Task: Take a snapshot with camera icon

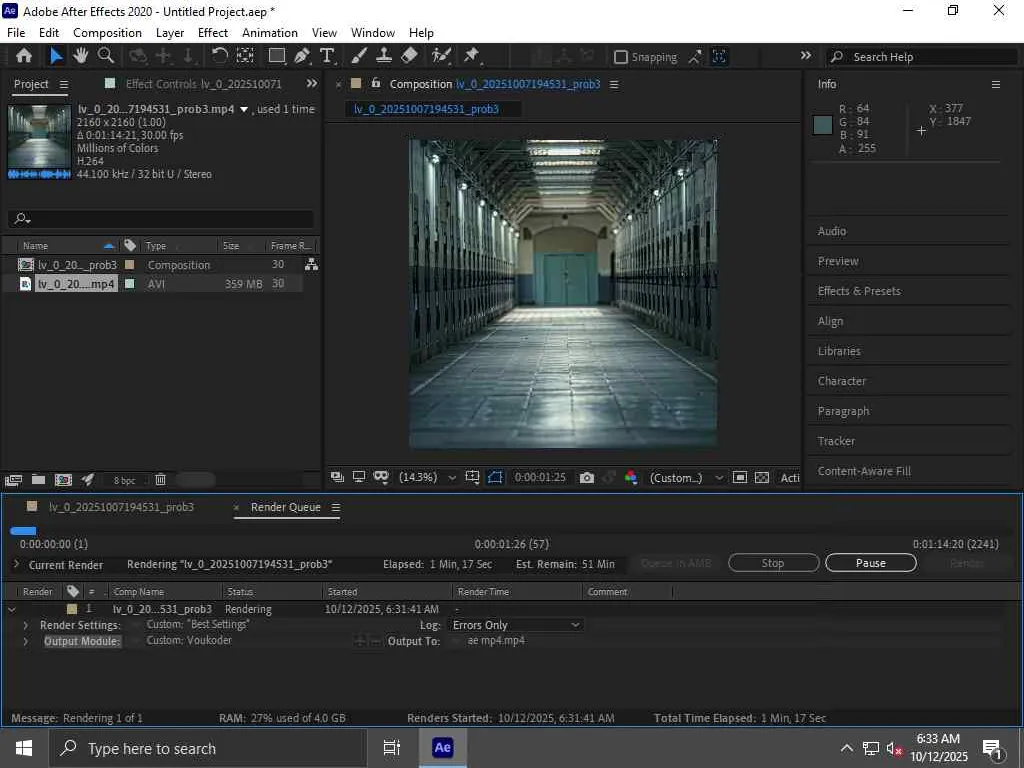Action: pos(587,478)
